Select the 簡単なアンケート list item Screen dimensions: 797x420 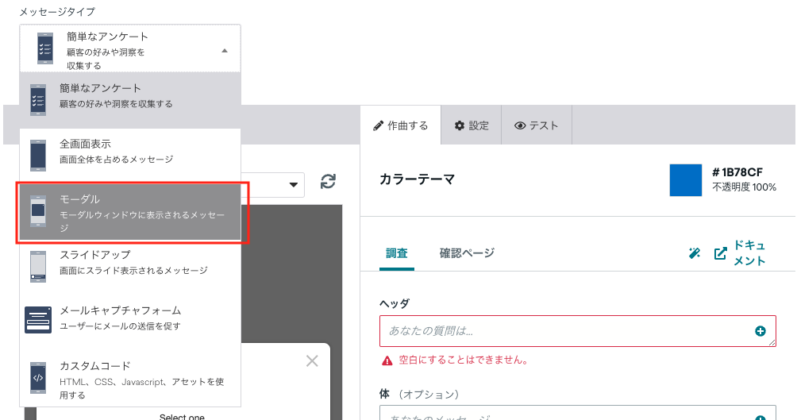[x=130, y=95]
